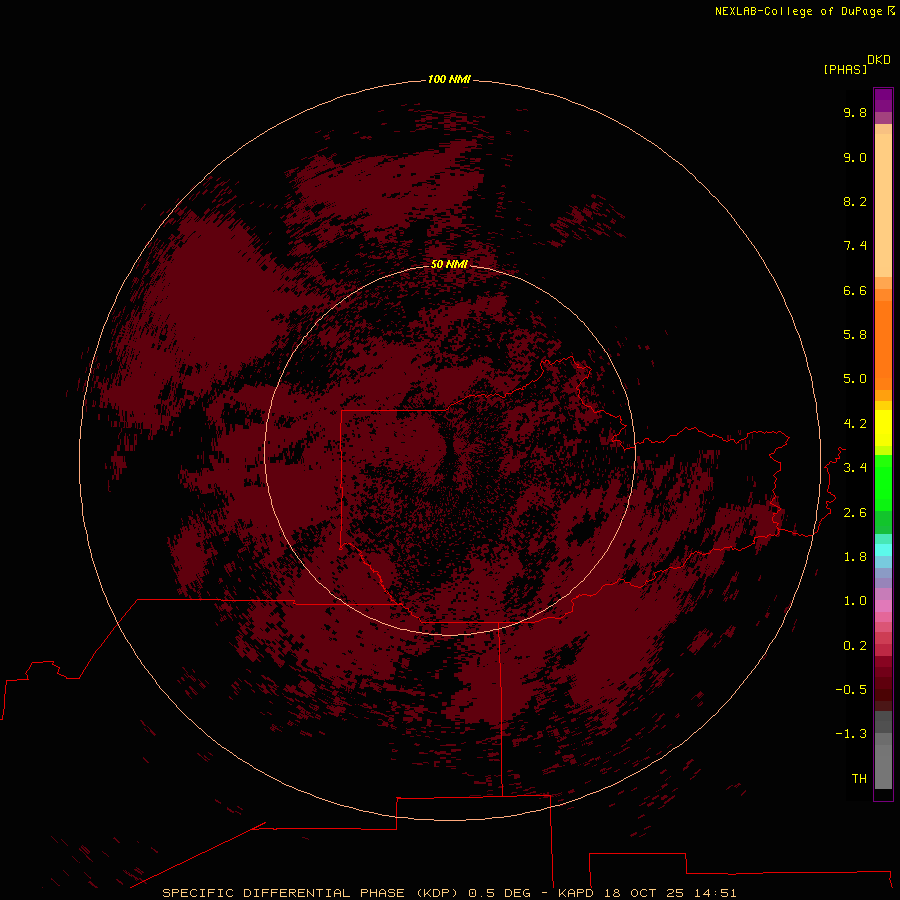Viewport: 900px width, 900px height.
Task: Click the gray segment near TH on color bar
Action: pos(883,766)
